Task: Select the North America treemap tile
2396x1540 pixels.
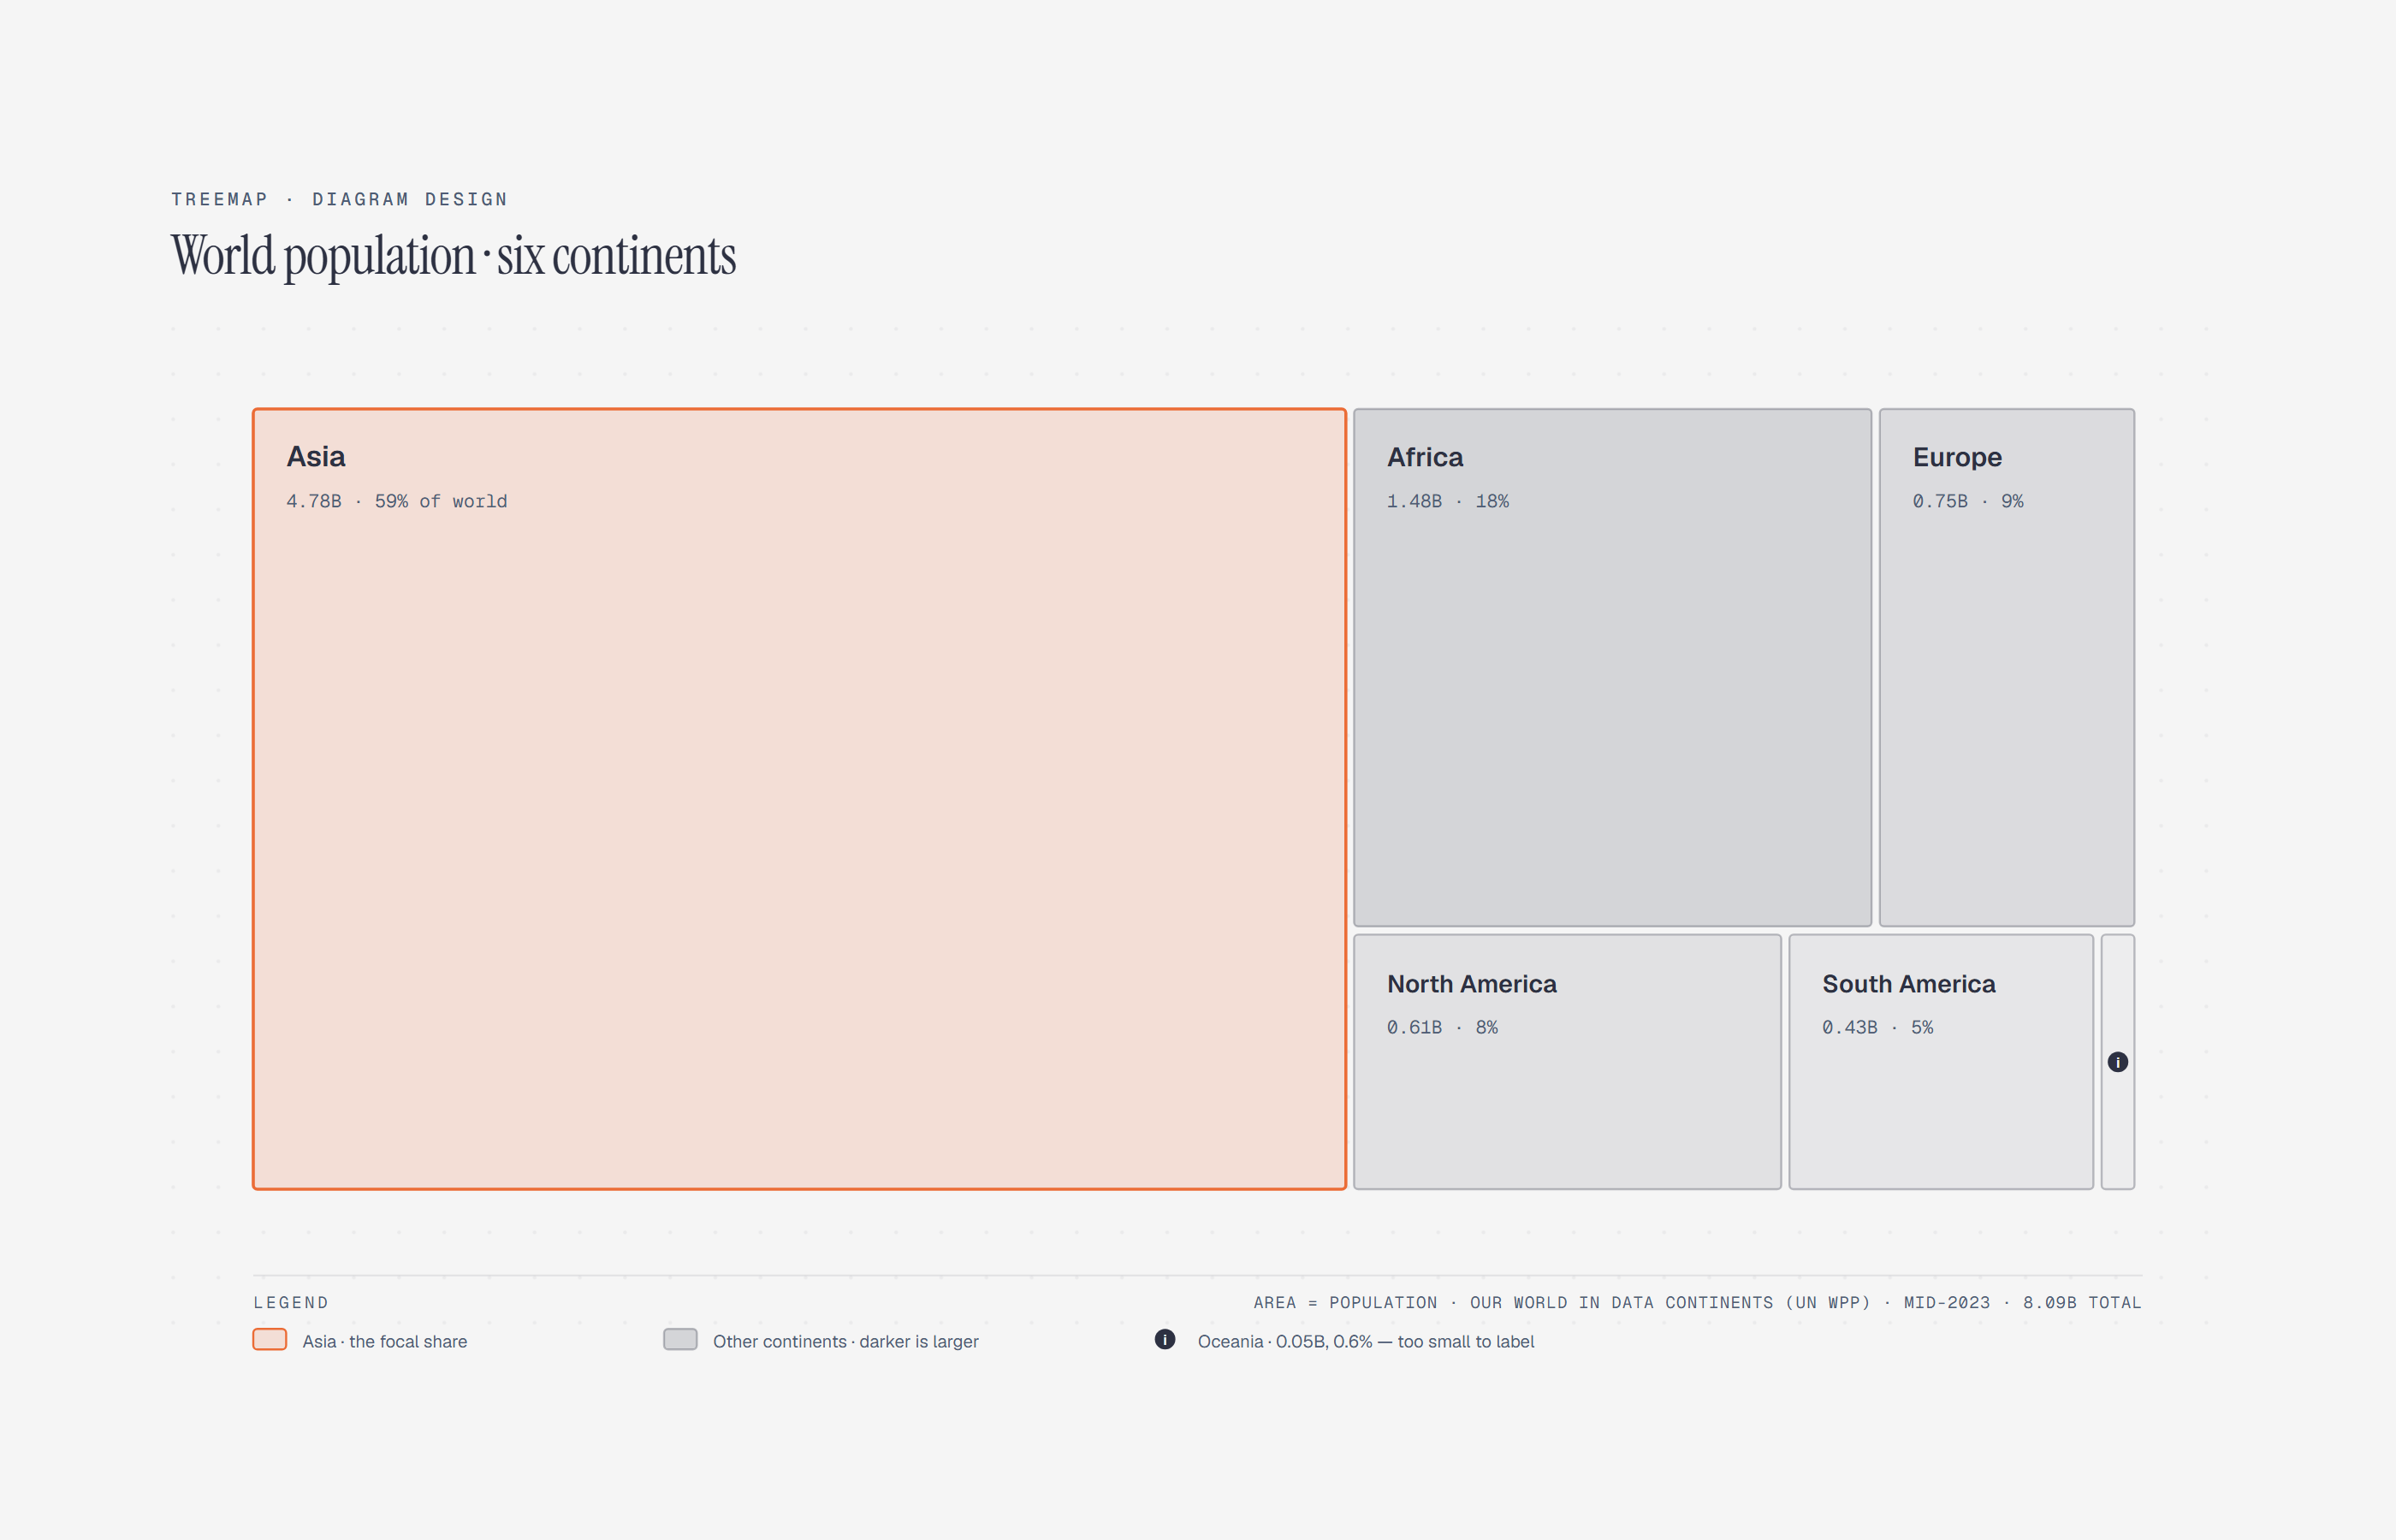Action: [x=1567, y=1062]
